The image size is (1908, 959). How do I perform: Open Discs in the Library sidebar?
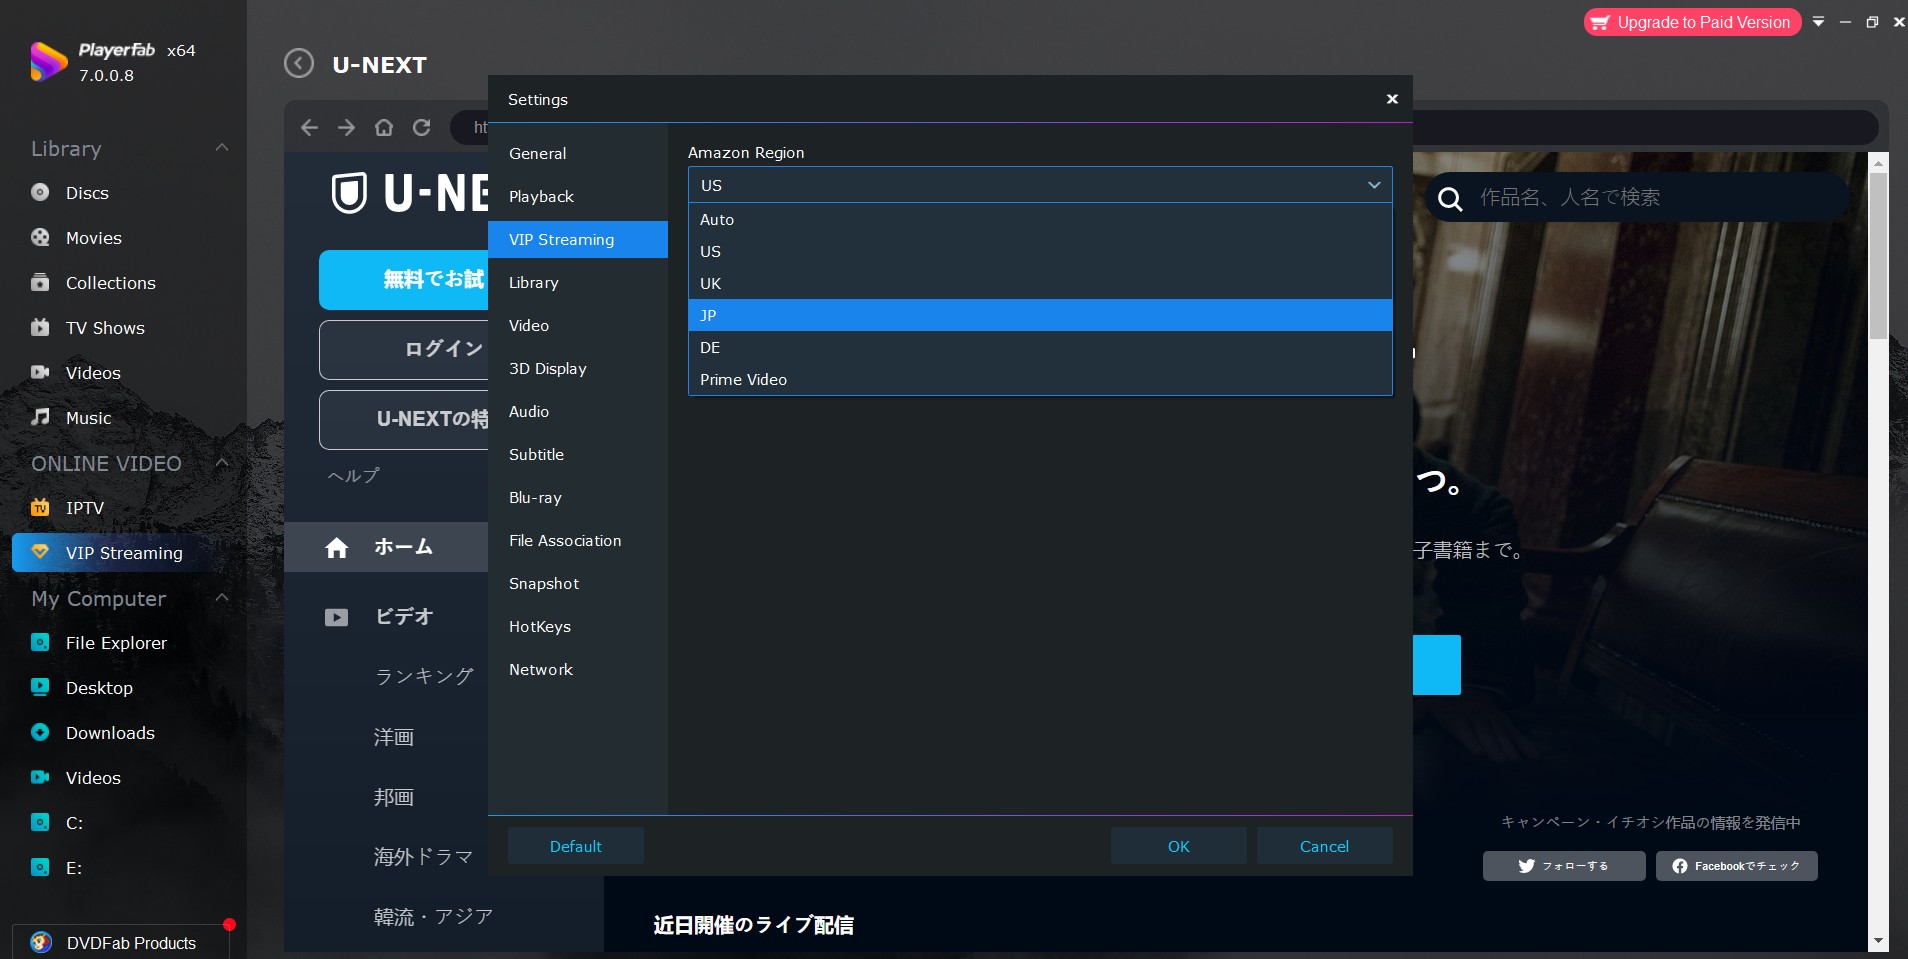[87, 193]
